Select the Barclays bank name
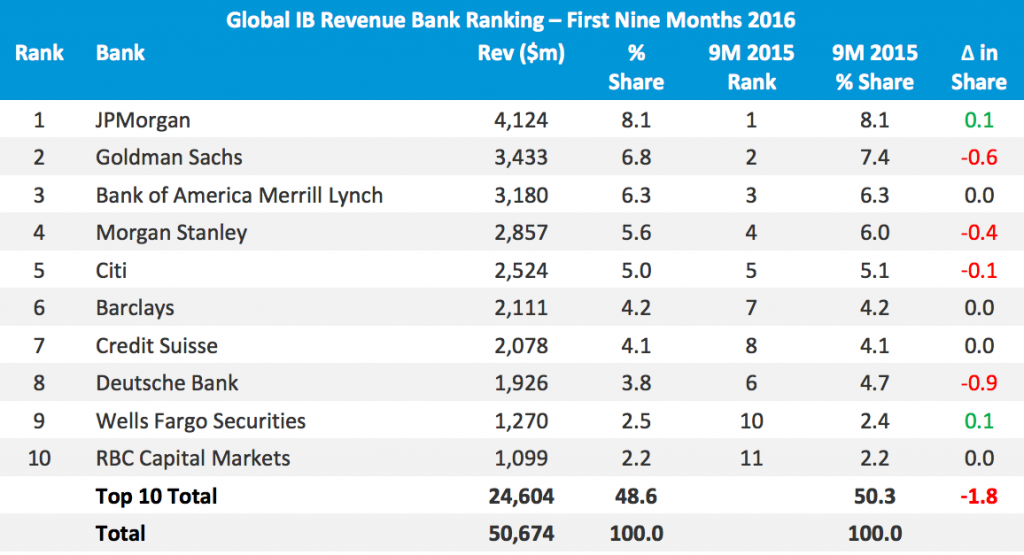Image resolution: width=1024 pixels, height=555 pixels. click(135, 308)
